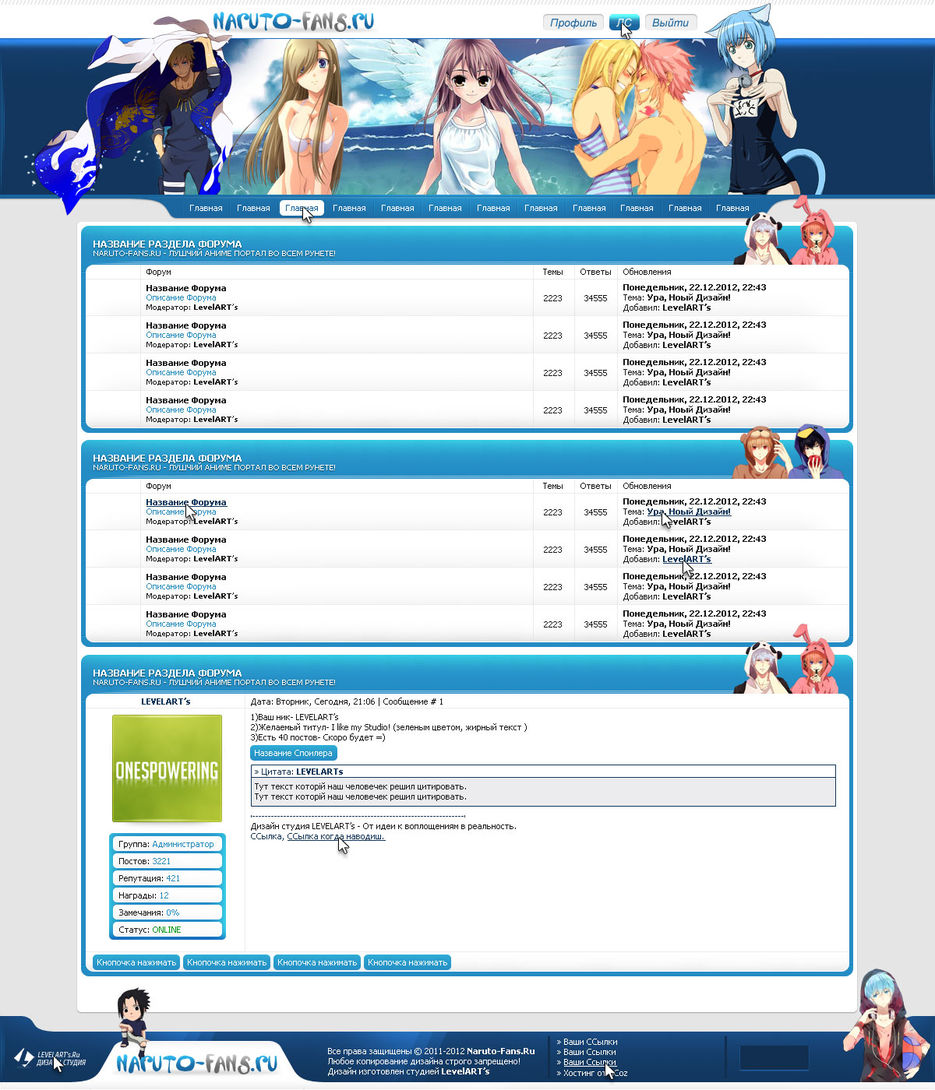
Task: Select the rightmost Главная item in navigation bar
Action: point(733,208)
